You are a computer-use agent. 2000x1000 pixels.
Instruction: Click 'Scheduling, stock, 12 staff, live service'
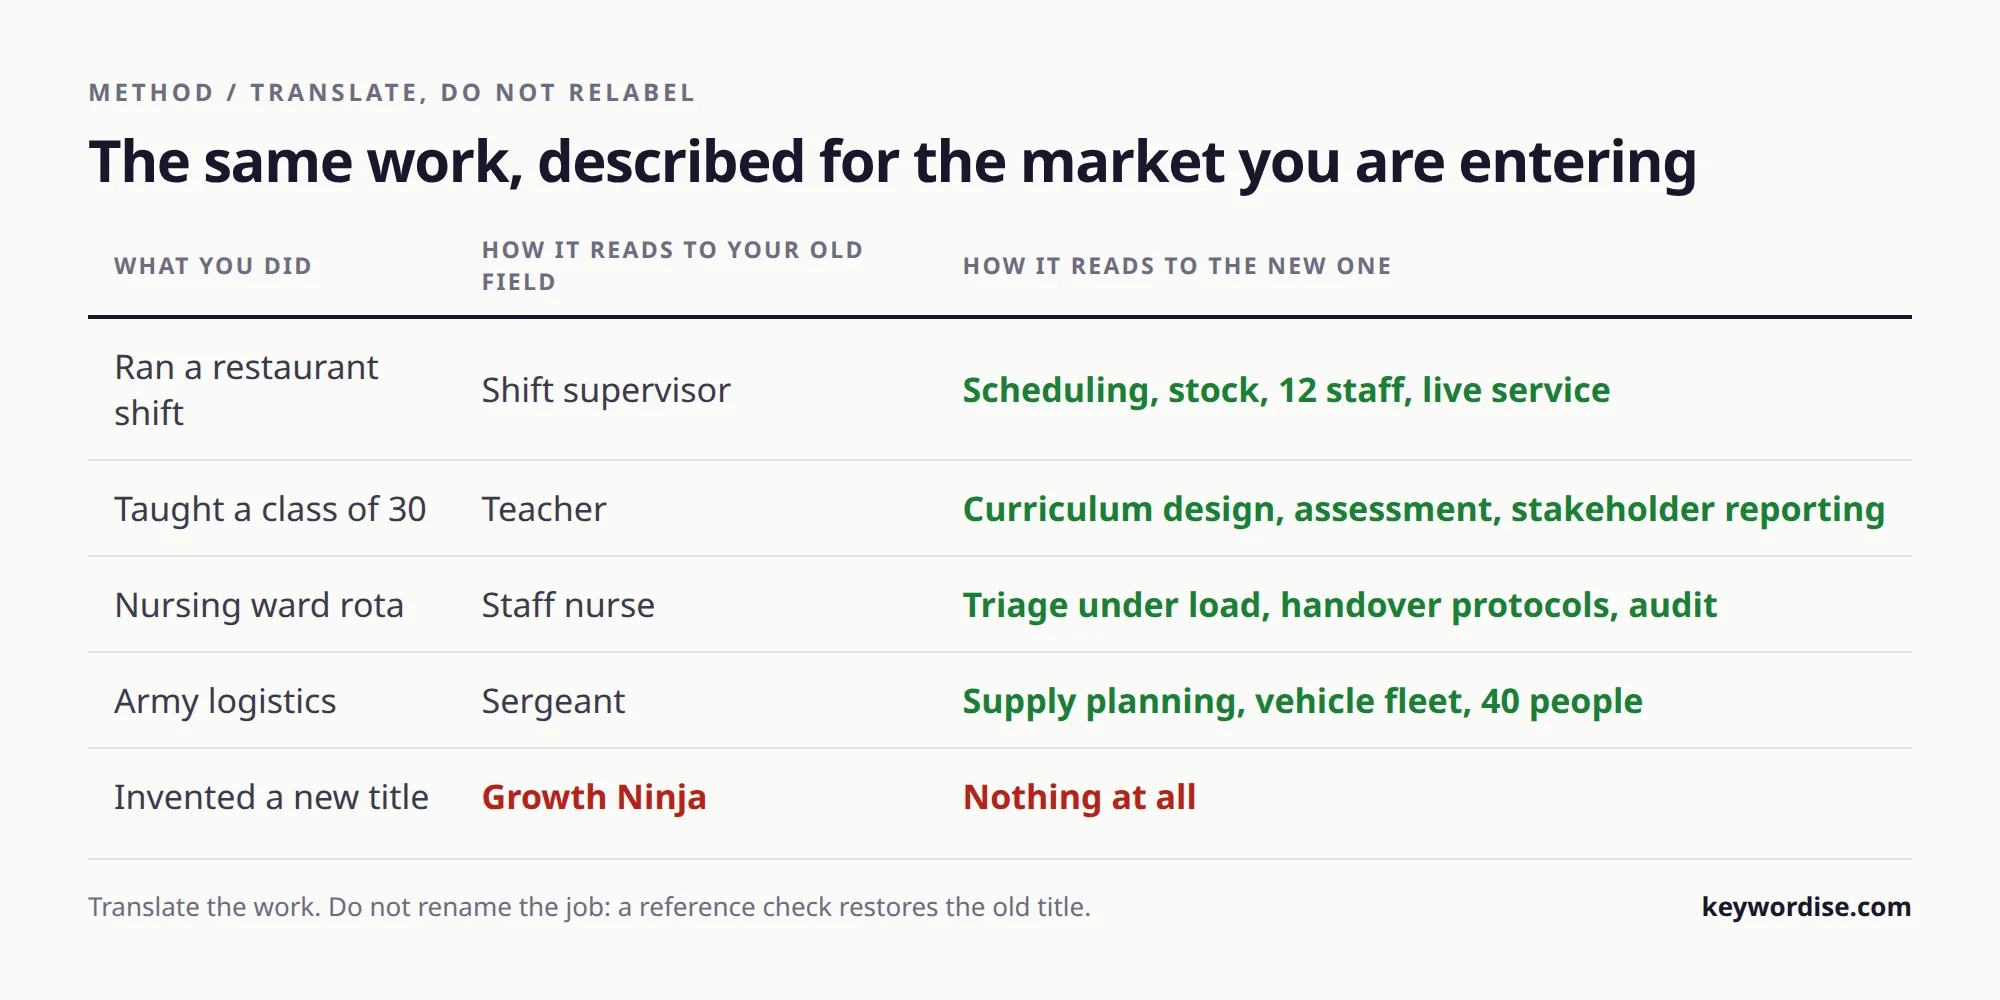[1286, 390]
